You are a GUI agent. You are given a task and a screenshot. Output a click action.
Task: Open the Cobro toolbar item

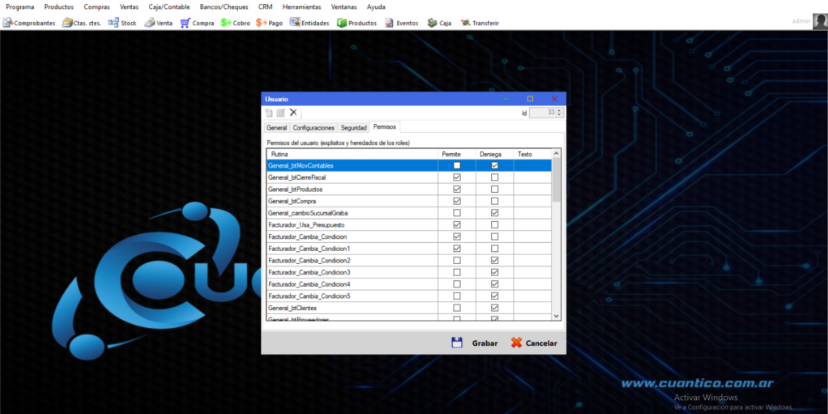click(x=236, y=23)
